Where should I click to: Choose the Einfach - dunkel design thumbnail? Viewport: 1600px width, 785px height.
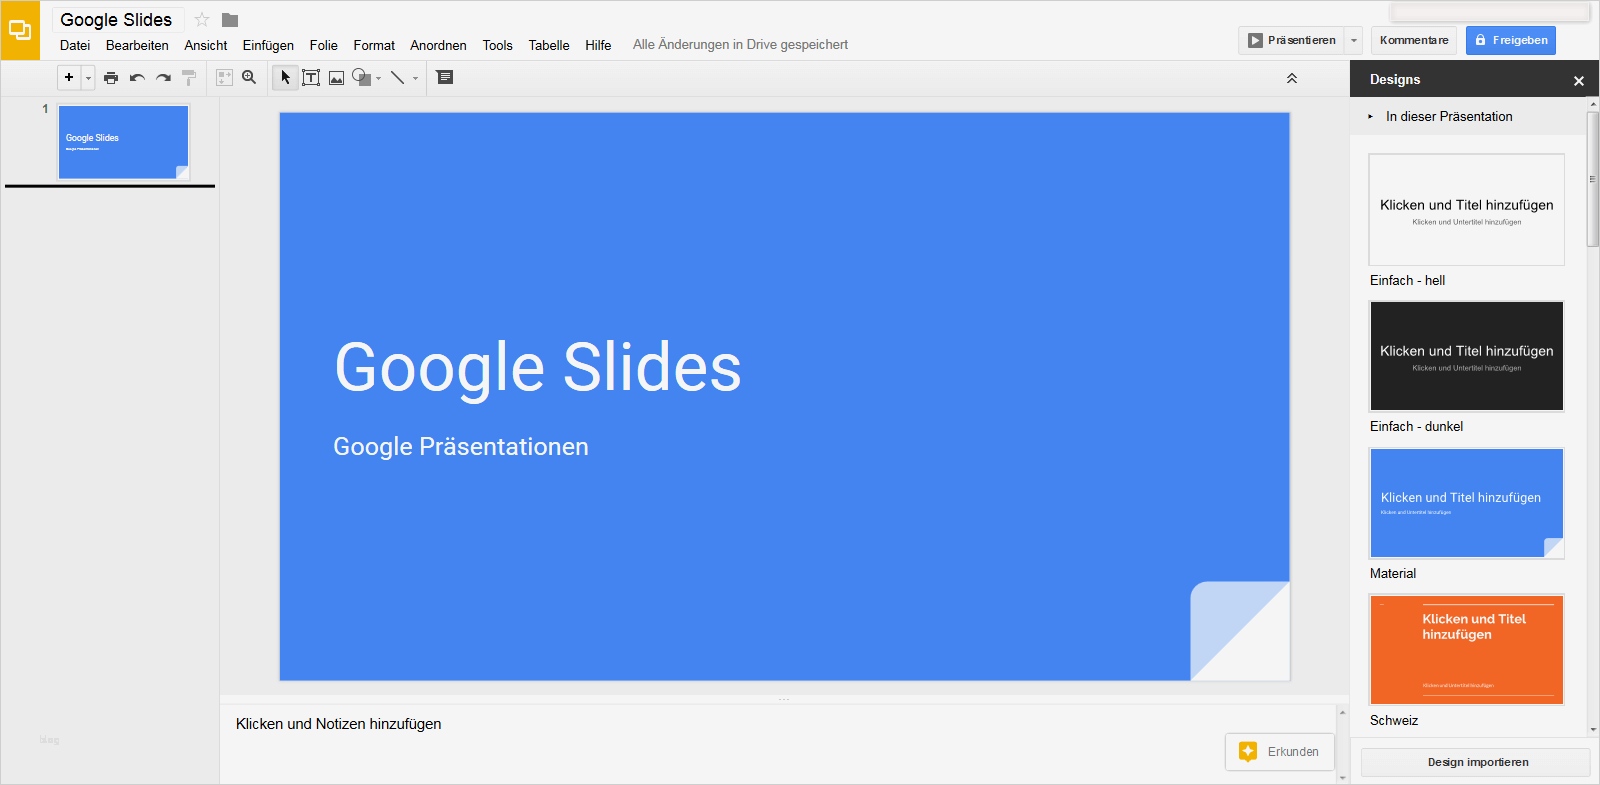click(1467, 356)
